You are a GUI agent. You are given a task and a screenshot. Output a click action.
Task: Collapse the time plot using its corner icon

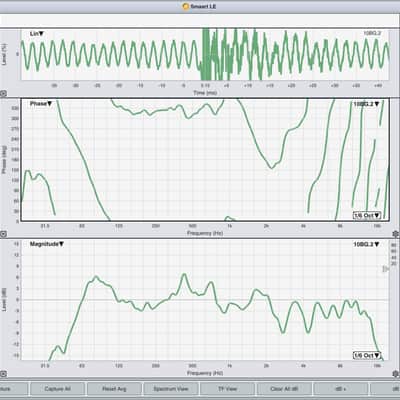click(x=3, y=94)
